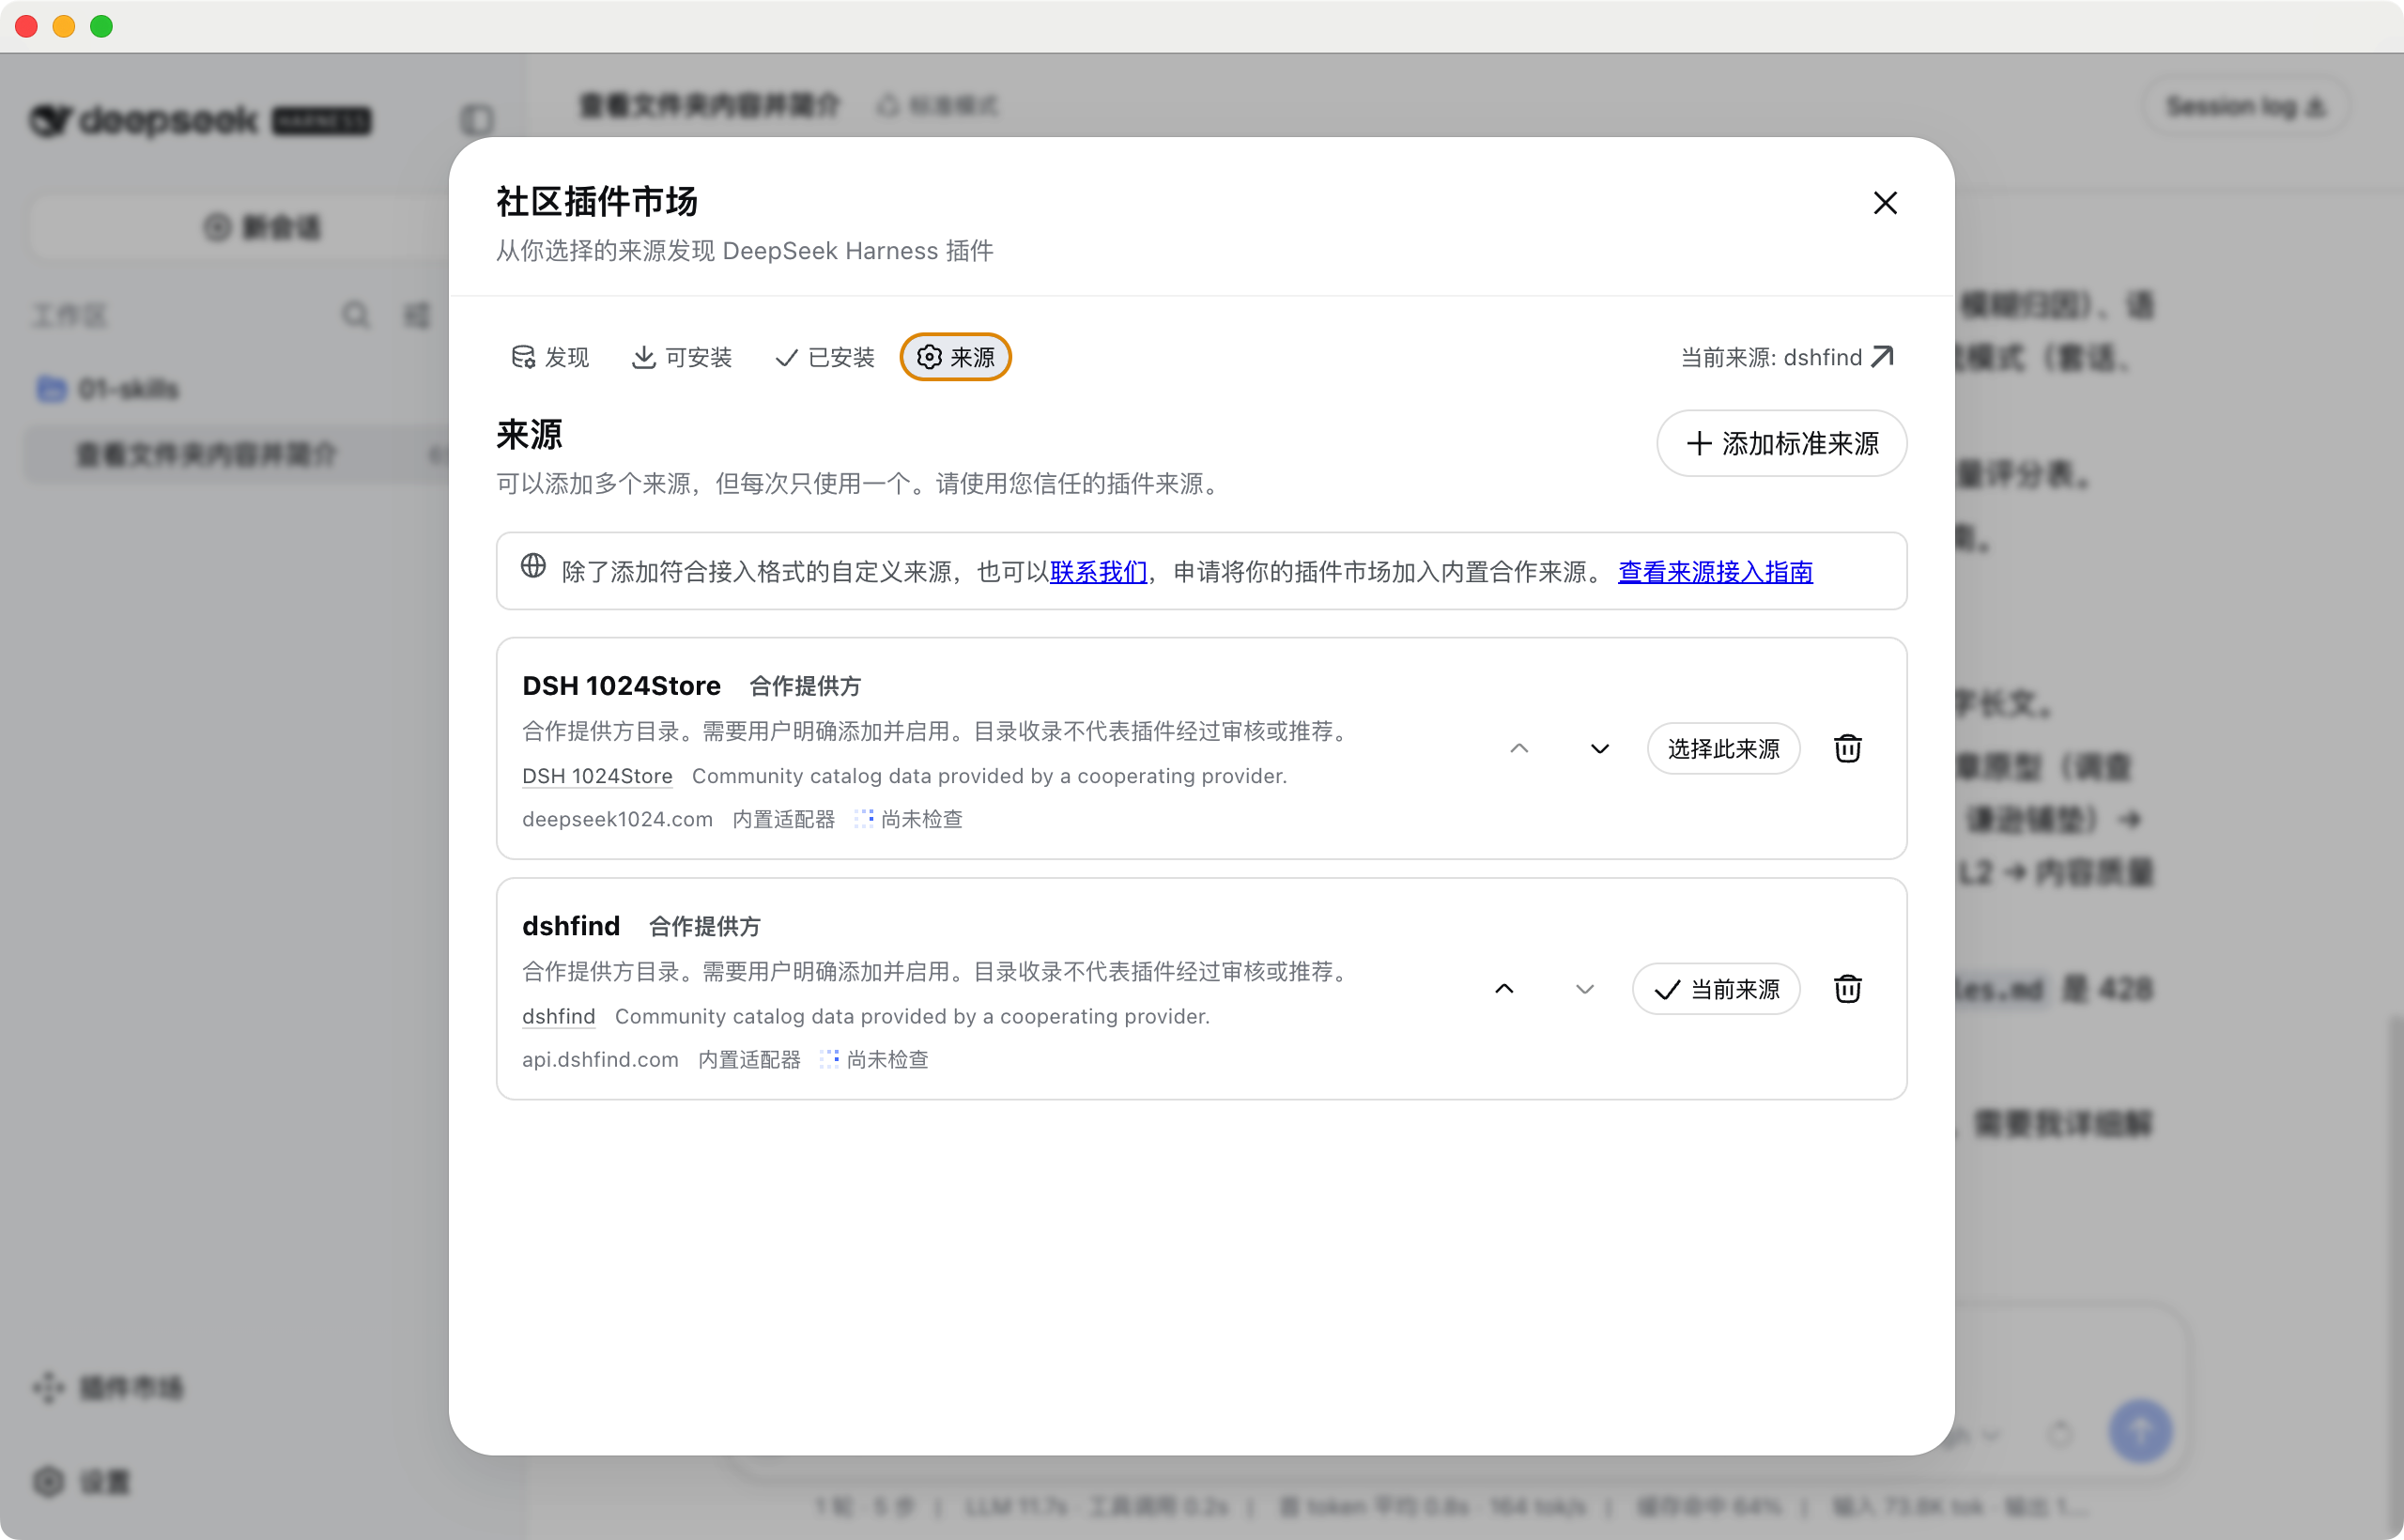Image resolution: width=2404 pixels, height=1540 pixels.
Task: Move DSH 1024Store source up
Action: click(1518, 749)
